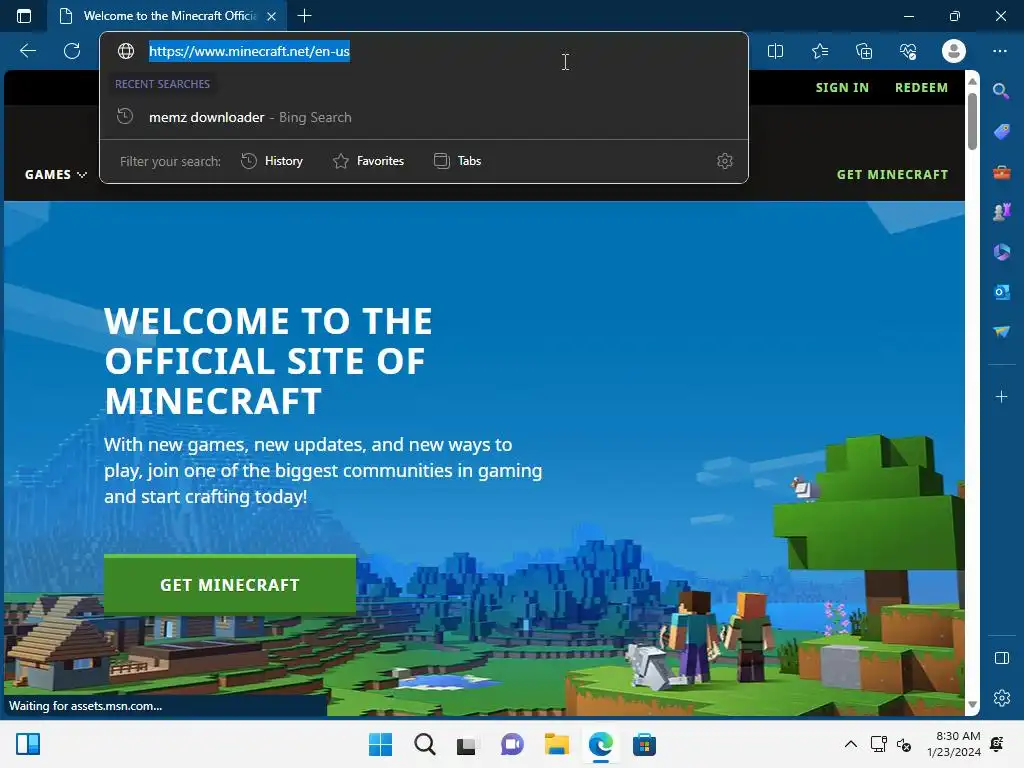Open a new browser tab
This screenshot has height=768, width=1024.
click(x=304, y=16)
